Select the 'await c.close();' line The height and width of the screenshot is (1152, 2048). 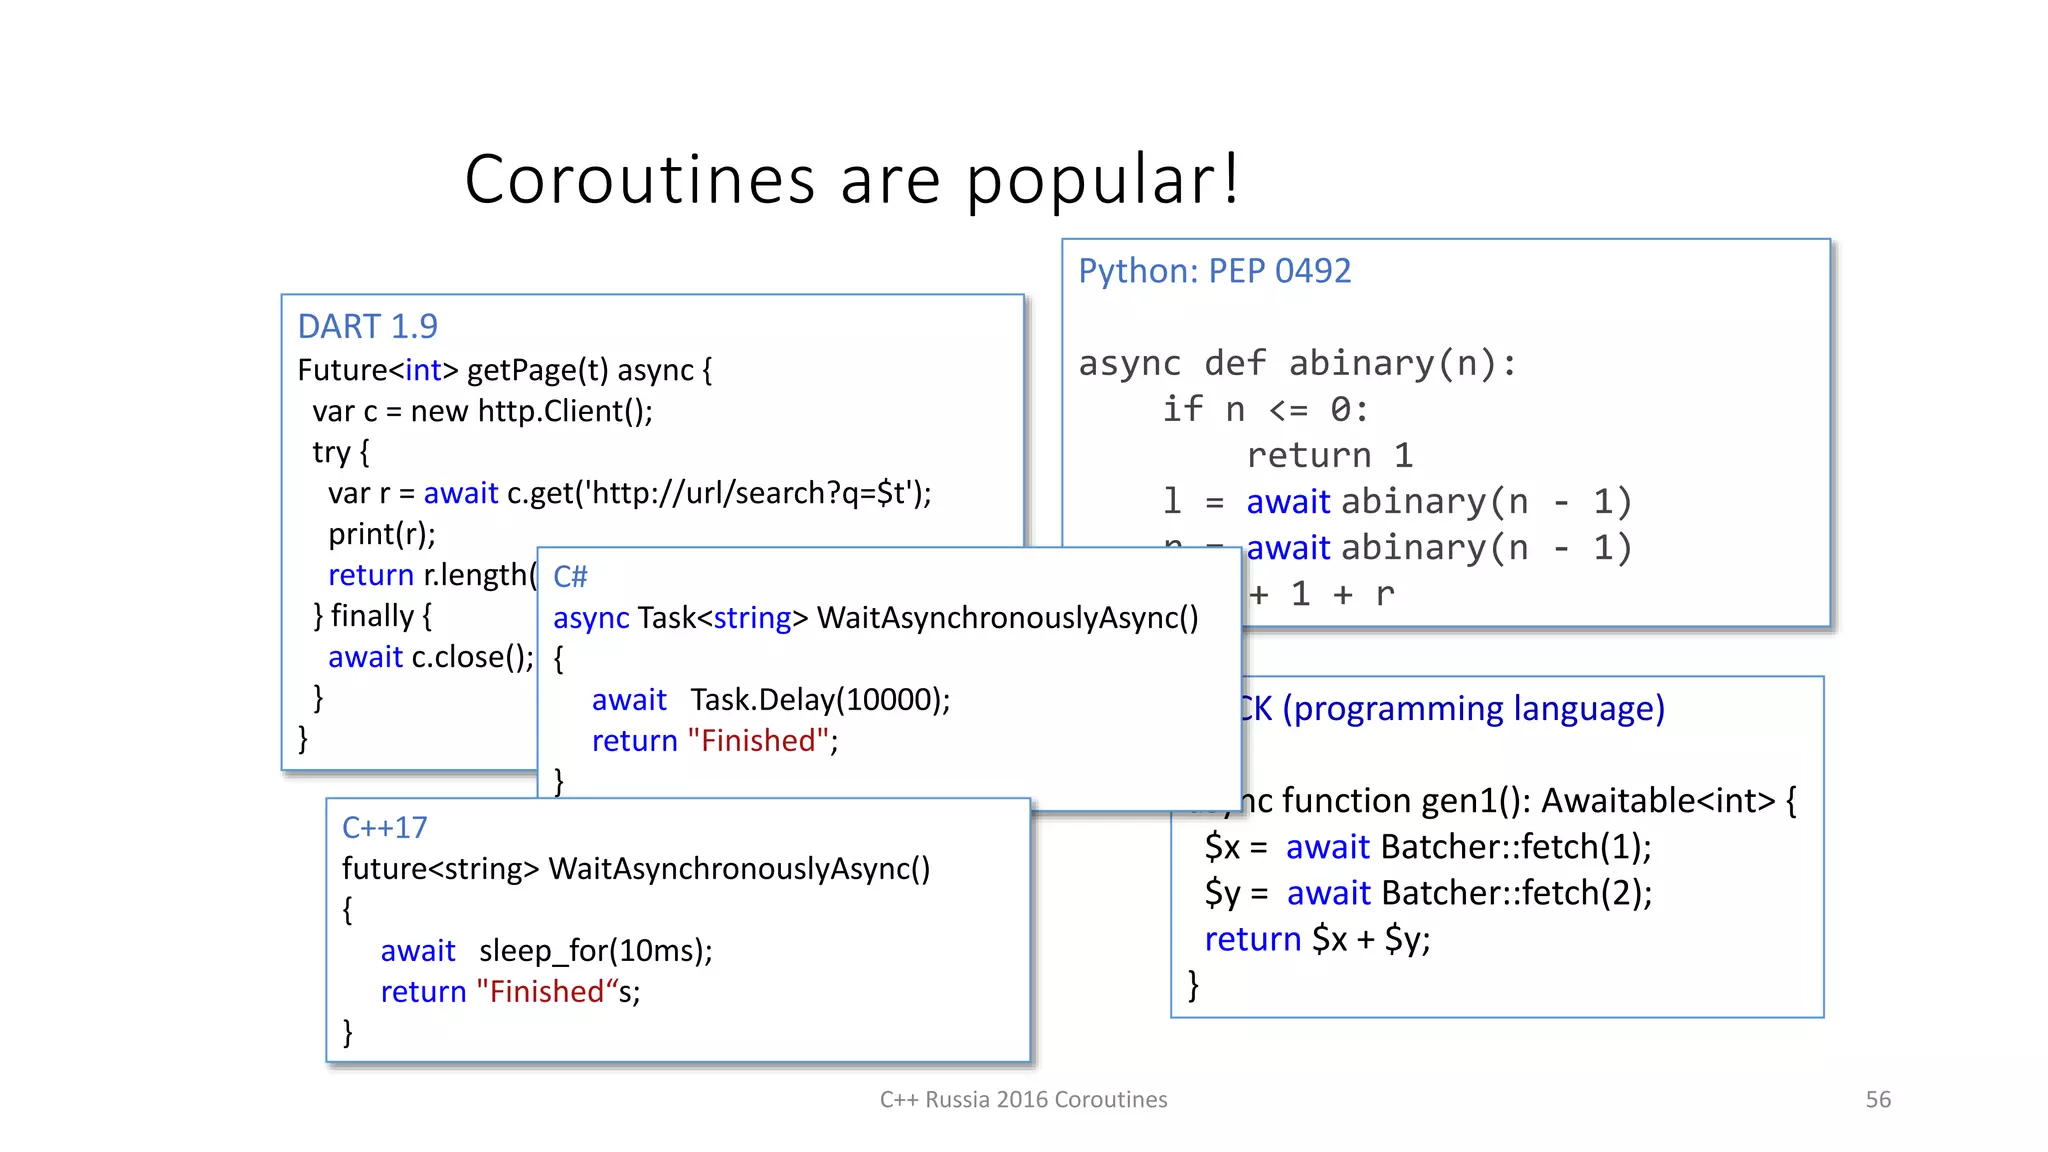tap(431, 657)
